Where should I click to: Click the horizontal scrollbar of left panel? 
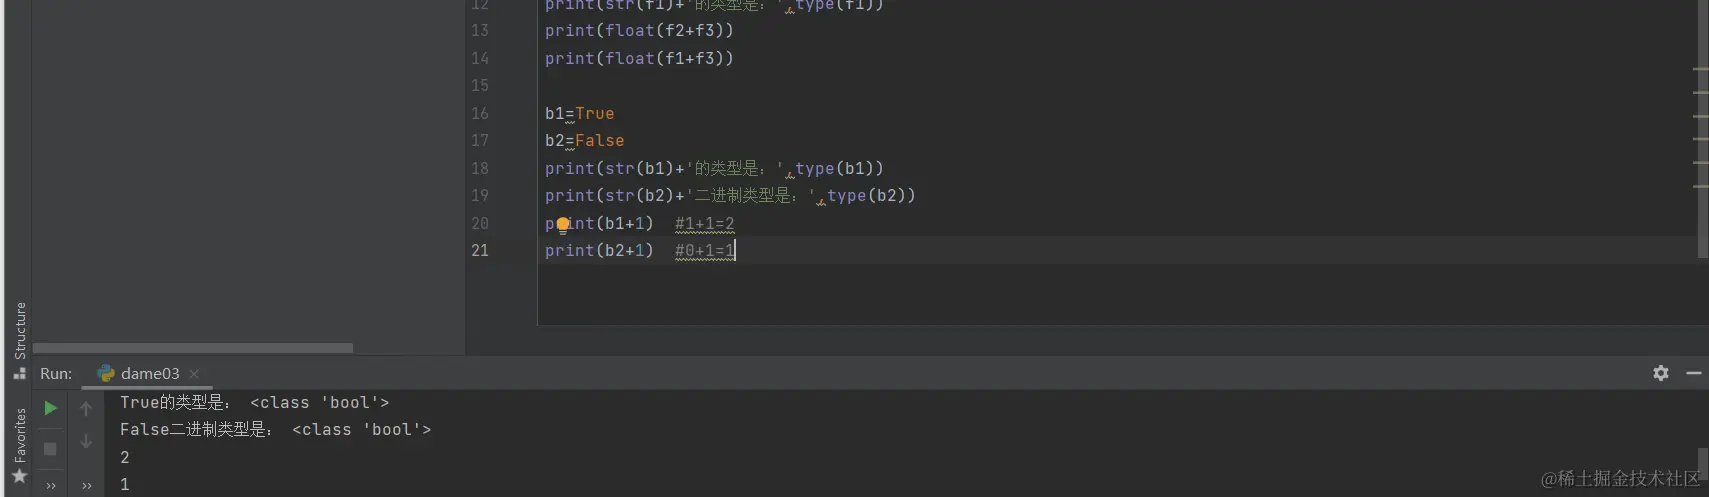click(193, 348)
